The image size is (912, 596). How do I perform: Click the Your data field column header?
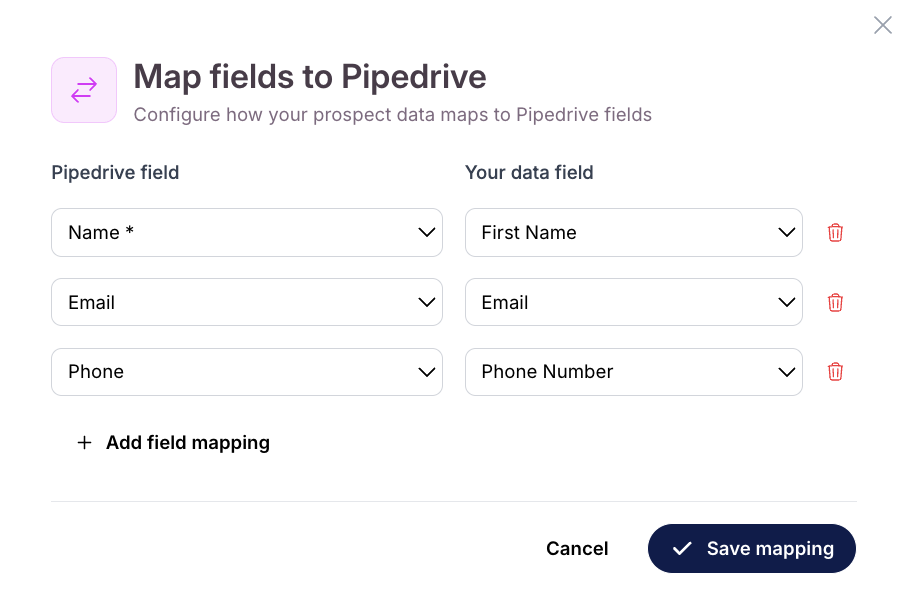point(529,173)
